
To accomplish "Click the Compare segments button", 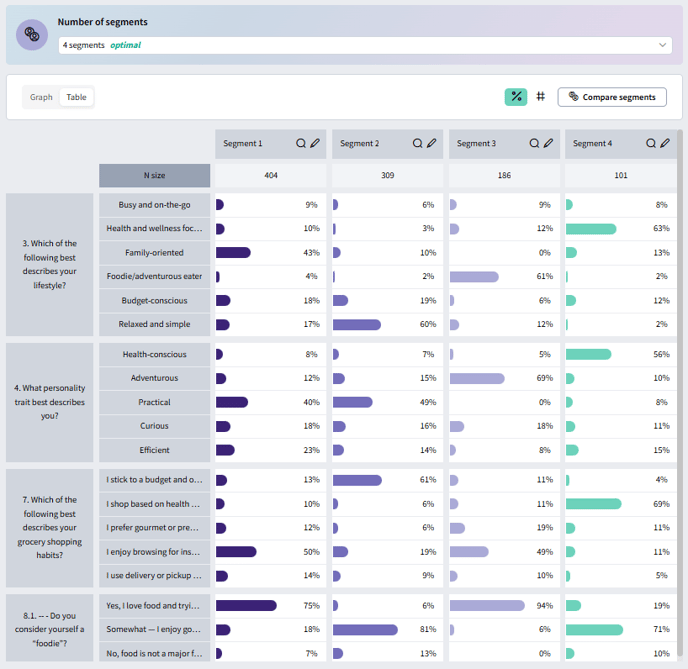I will [612, 97].
